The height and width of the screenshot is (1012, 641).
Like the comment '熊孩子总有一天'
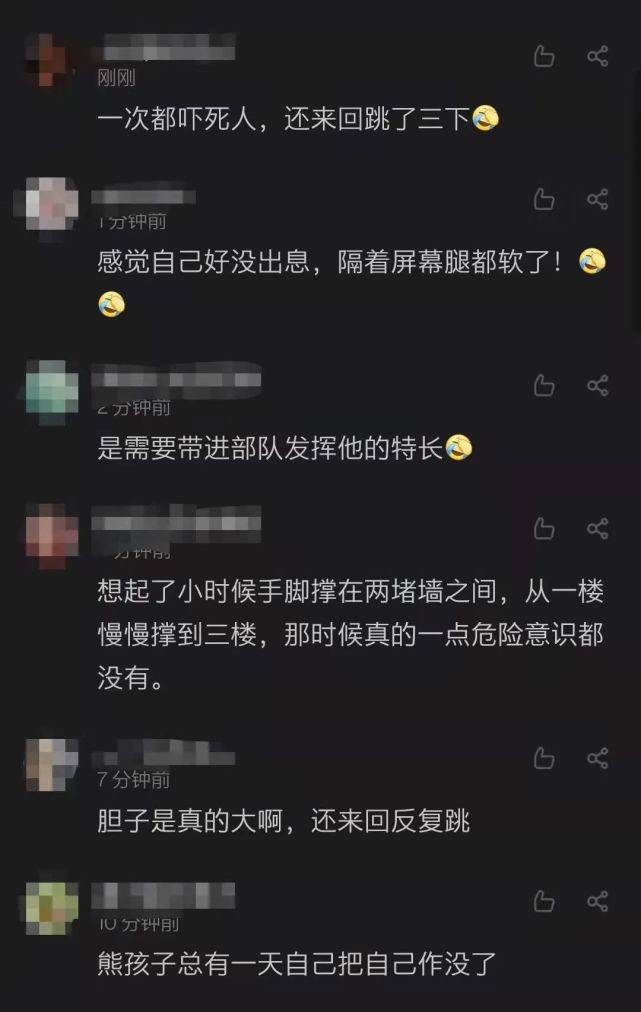[x=544, y=901]
